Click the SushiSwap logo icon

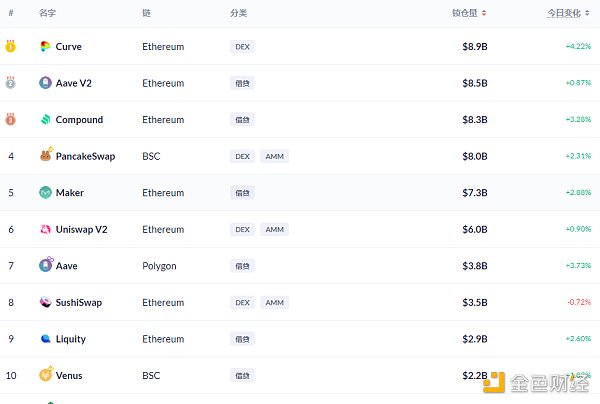pos(46,302)
